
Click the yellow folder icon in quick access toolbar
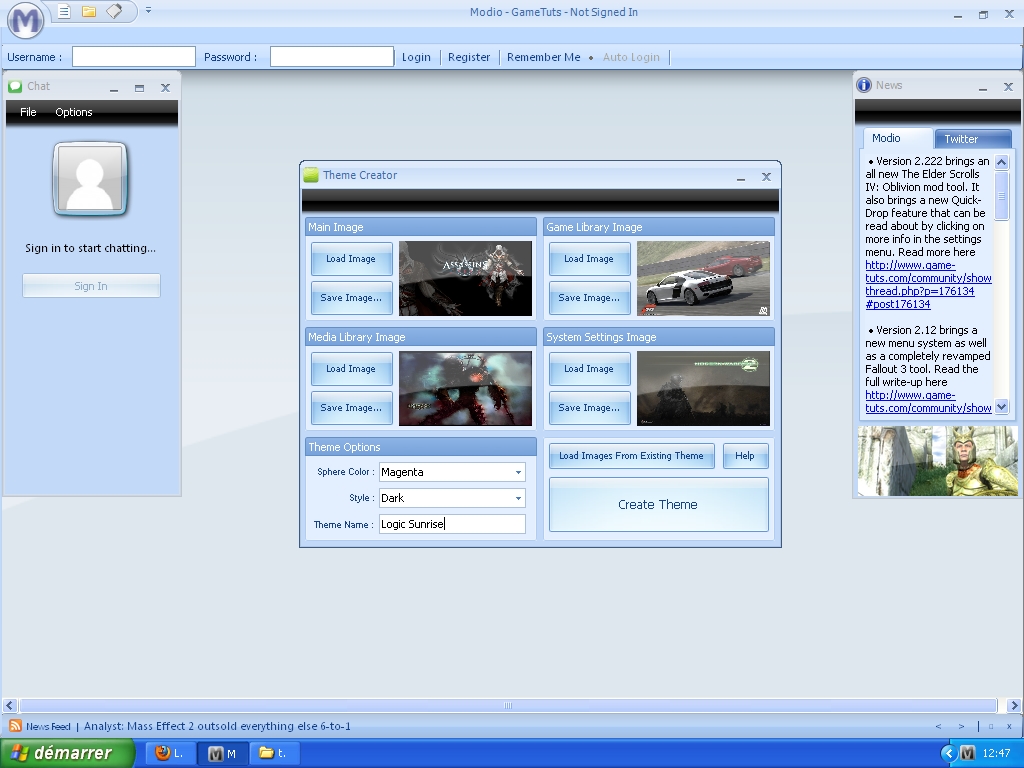[x=89, y=11]
